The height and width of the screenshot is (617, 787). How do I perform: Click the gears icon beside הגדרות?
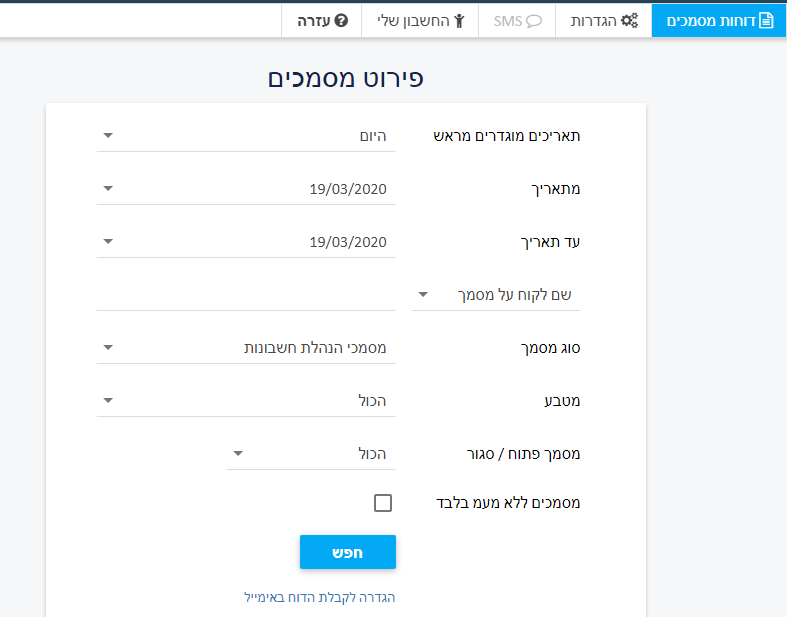[629, 21]
